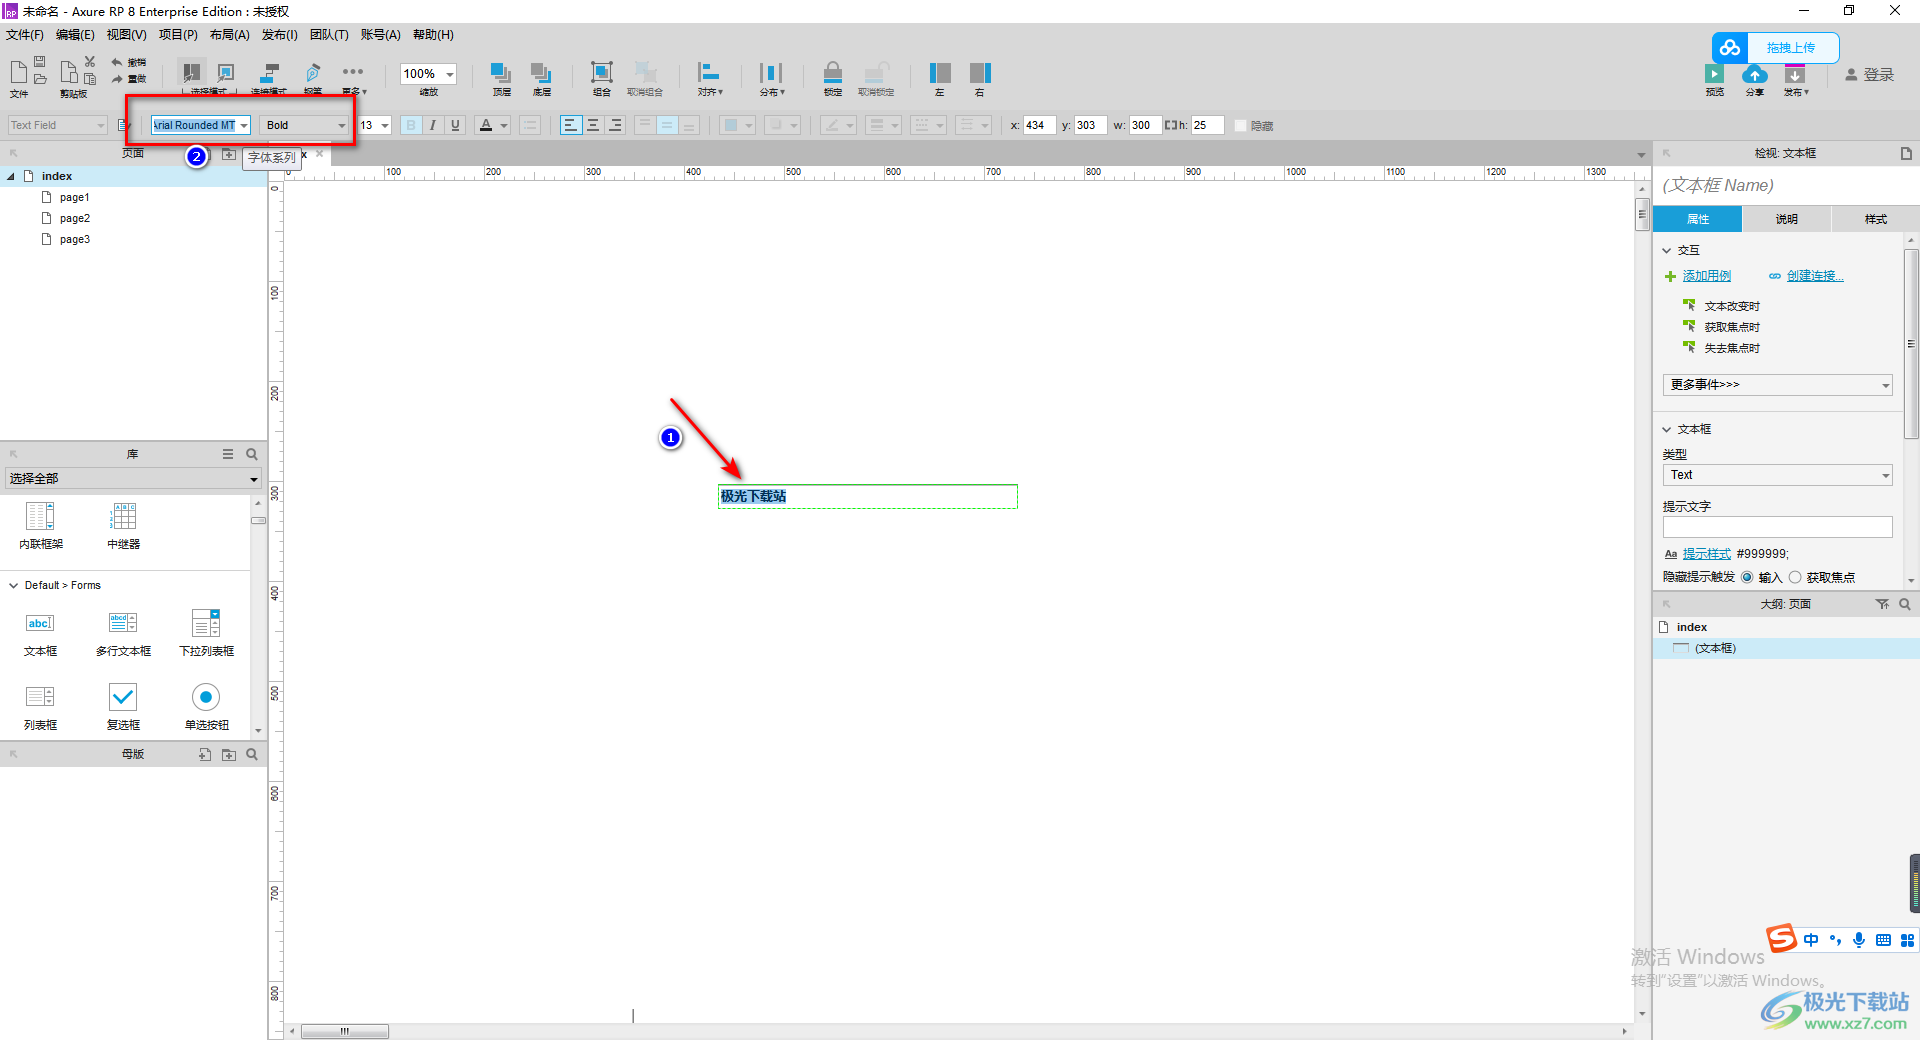Screen dimensions: 1920x1040
Task: Align text left button
Action: tap(570, 125)
